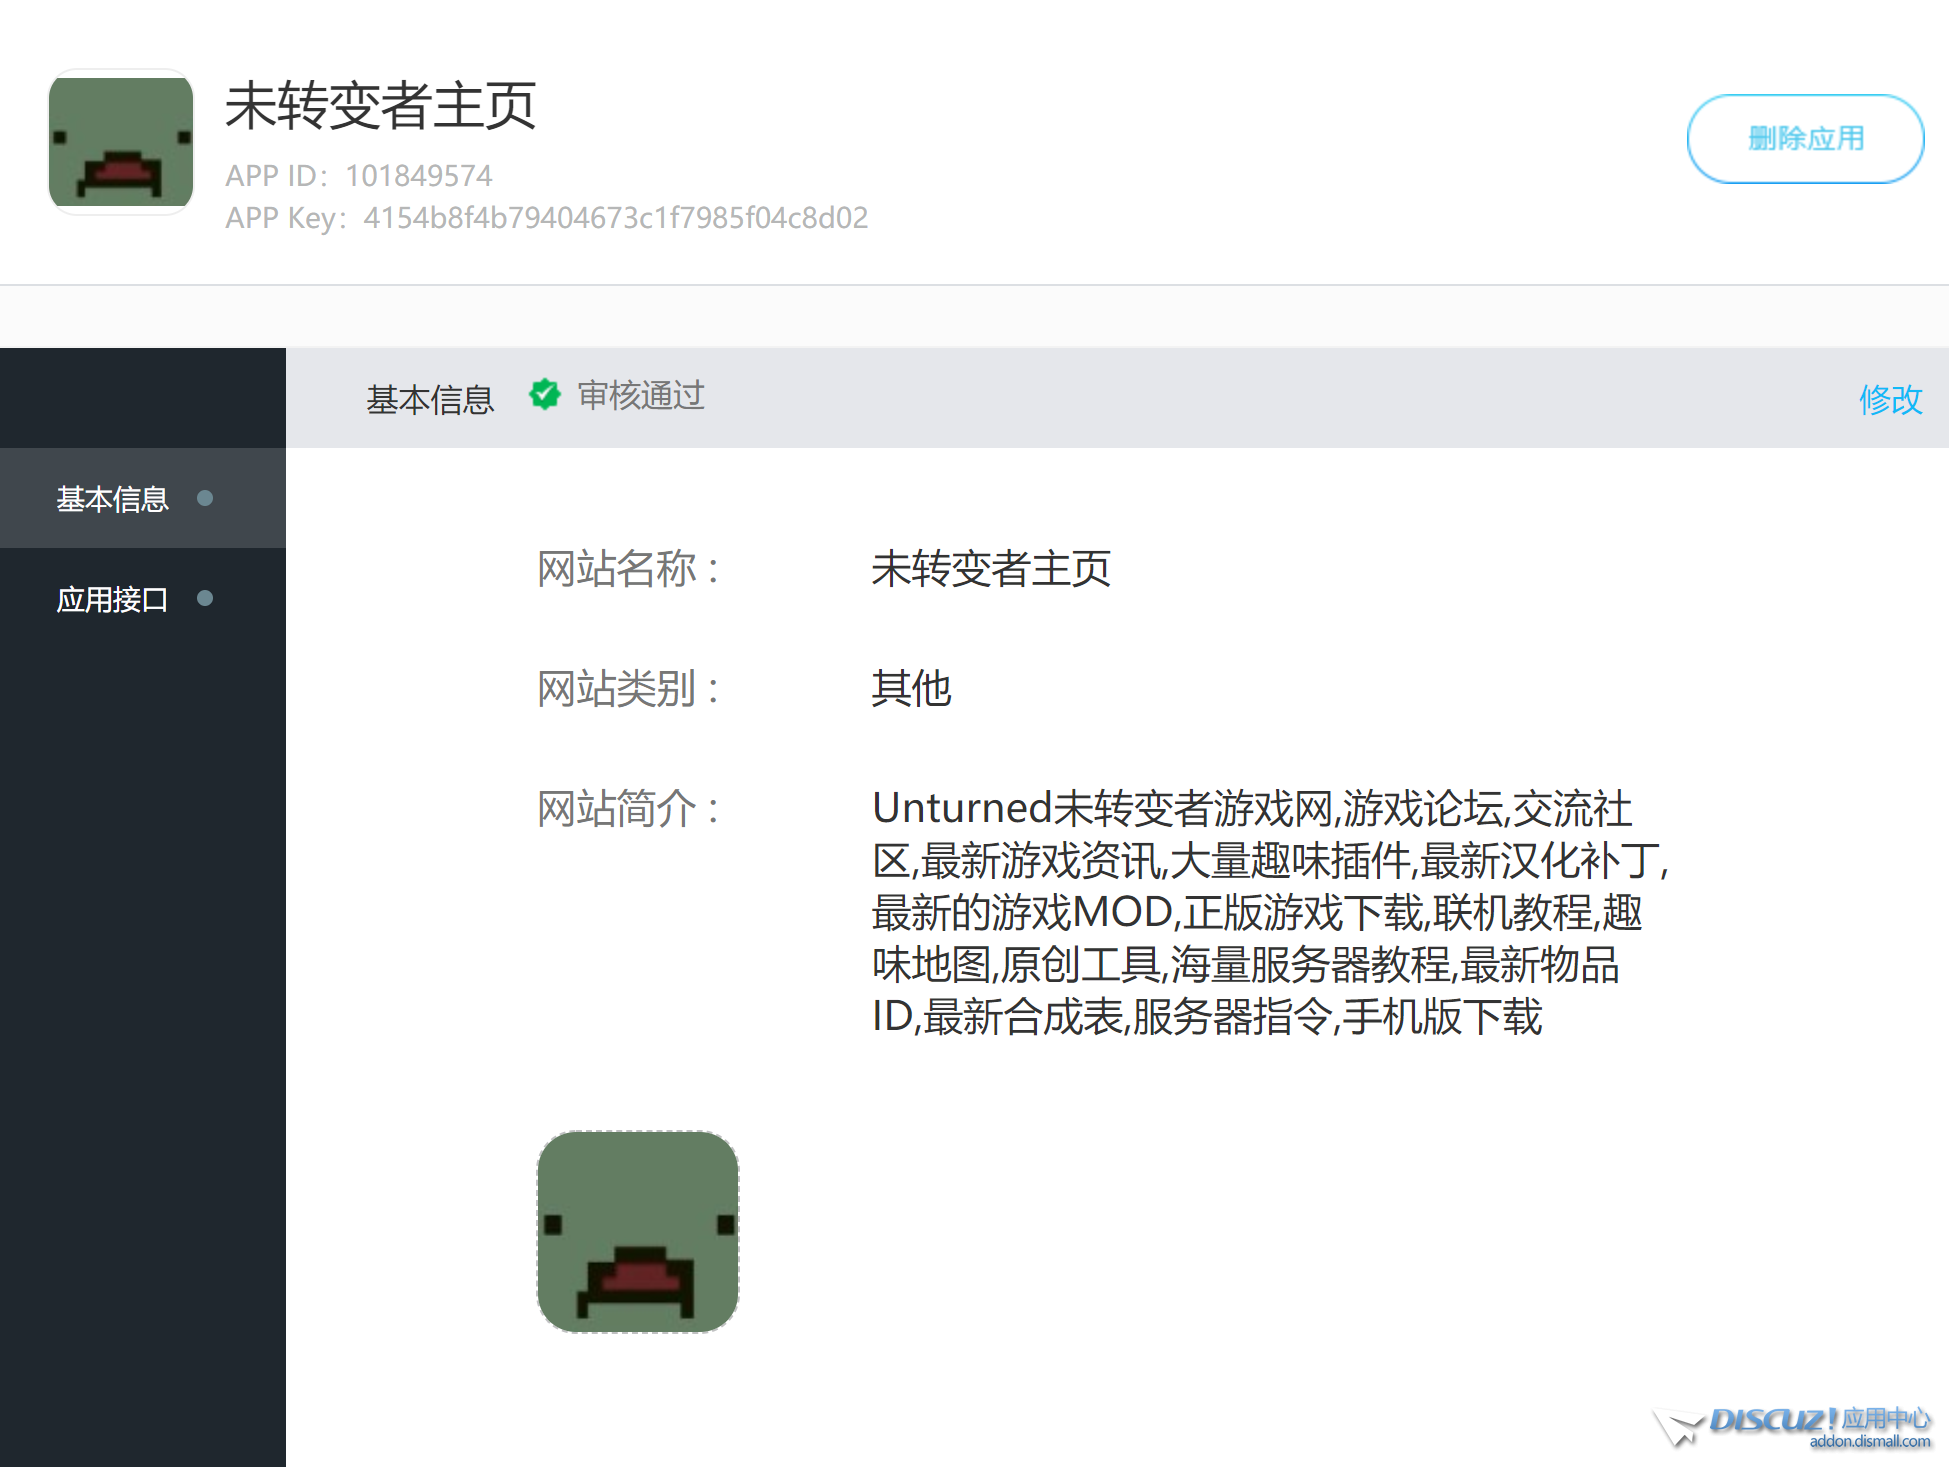
Task: Click the 网站类别 field label
Action: coord(628,689)
